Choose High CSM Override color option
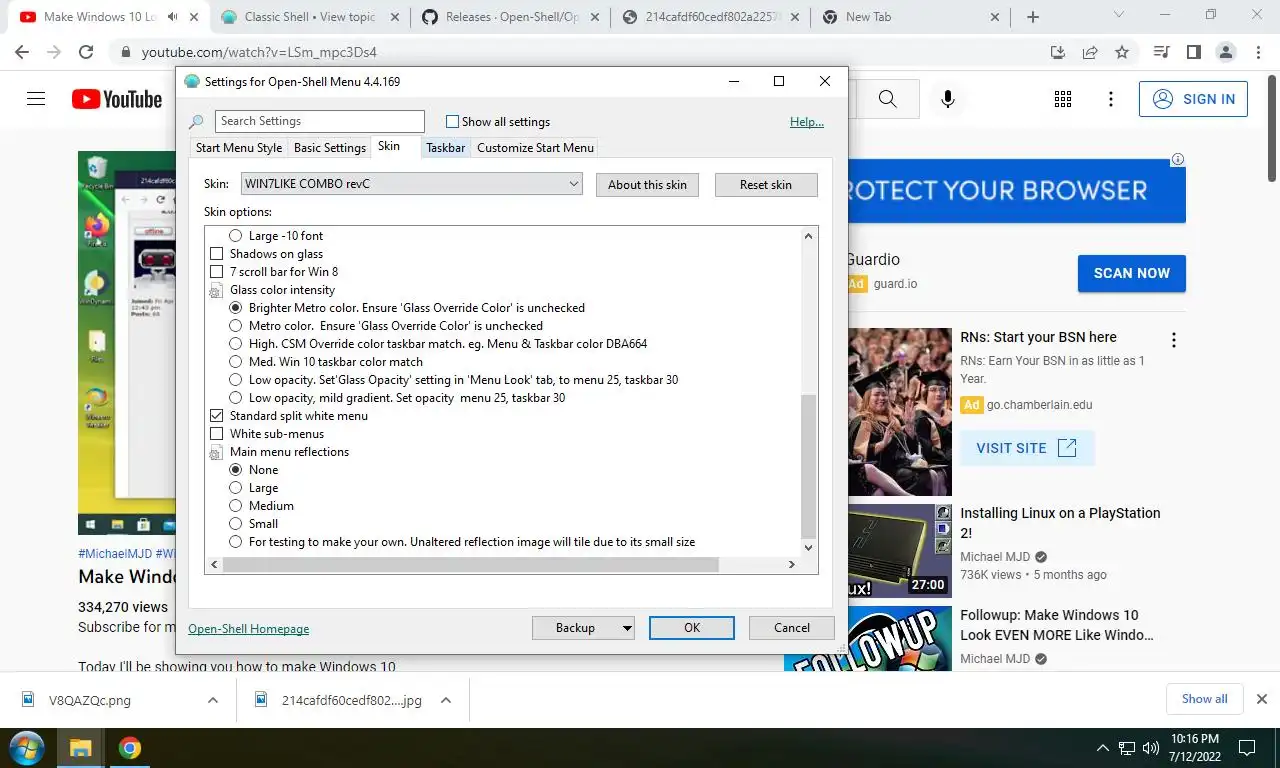The image size is (1280, 768). tap(236, 344)
